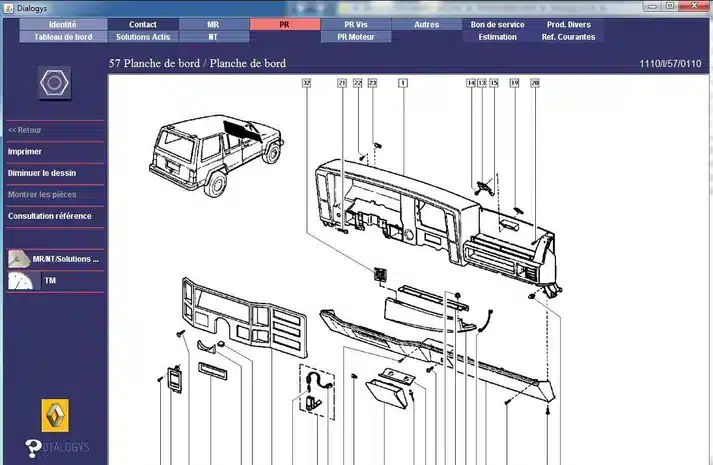Open the Dialogys help question mark icon
The image size is (713, 465).
click(x=33, y=448)
